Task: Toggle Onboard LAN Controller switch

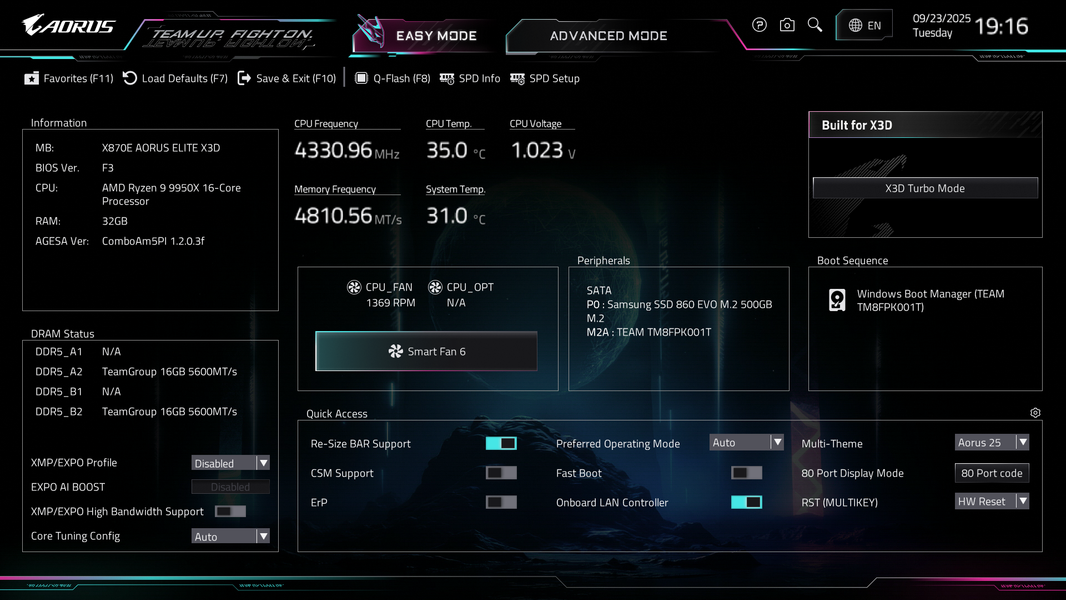Action: coord(746,502)
